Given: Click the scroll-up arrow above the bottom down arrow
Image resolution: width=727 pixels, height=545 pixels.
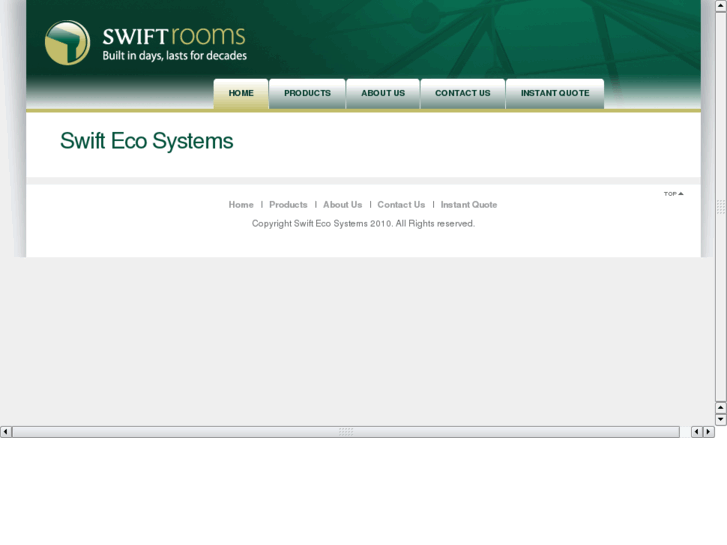Looking at the screenshot, I should tap(721, 408).
